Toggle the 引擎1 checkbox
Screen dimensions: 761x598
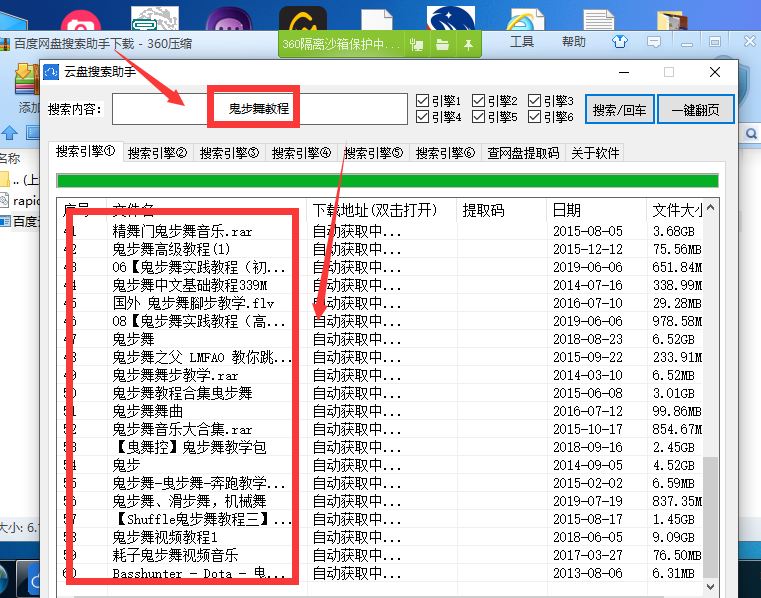click(423, 101)
